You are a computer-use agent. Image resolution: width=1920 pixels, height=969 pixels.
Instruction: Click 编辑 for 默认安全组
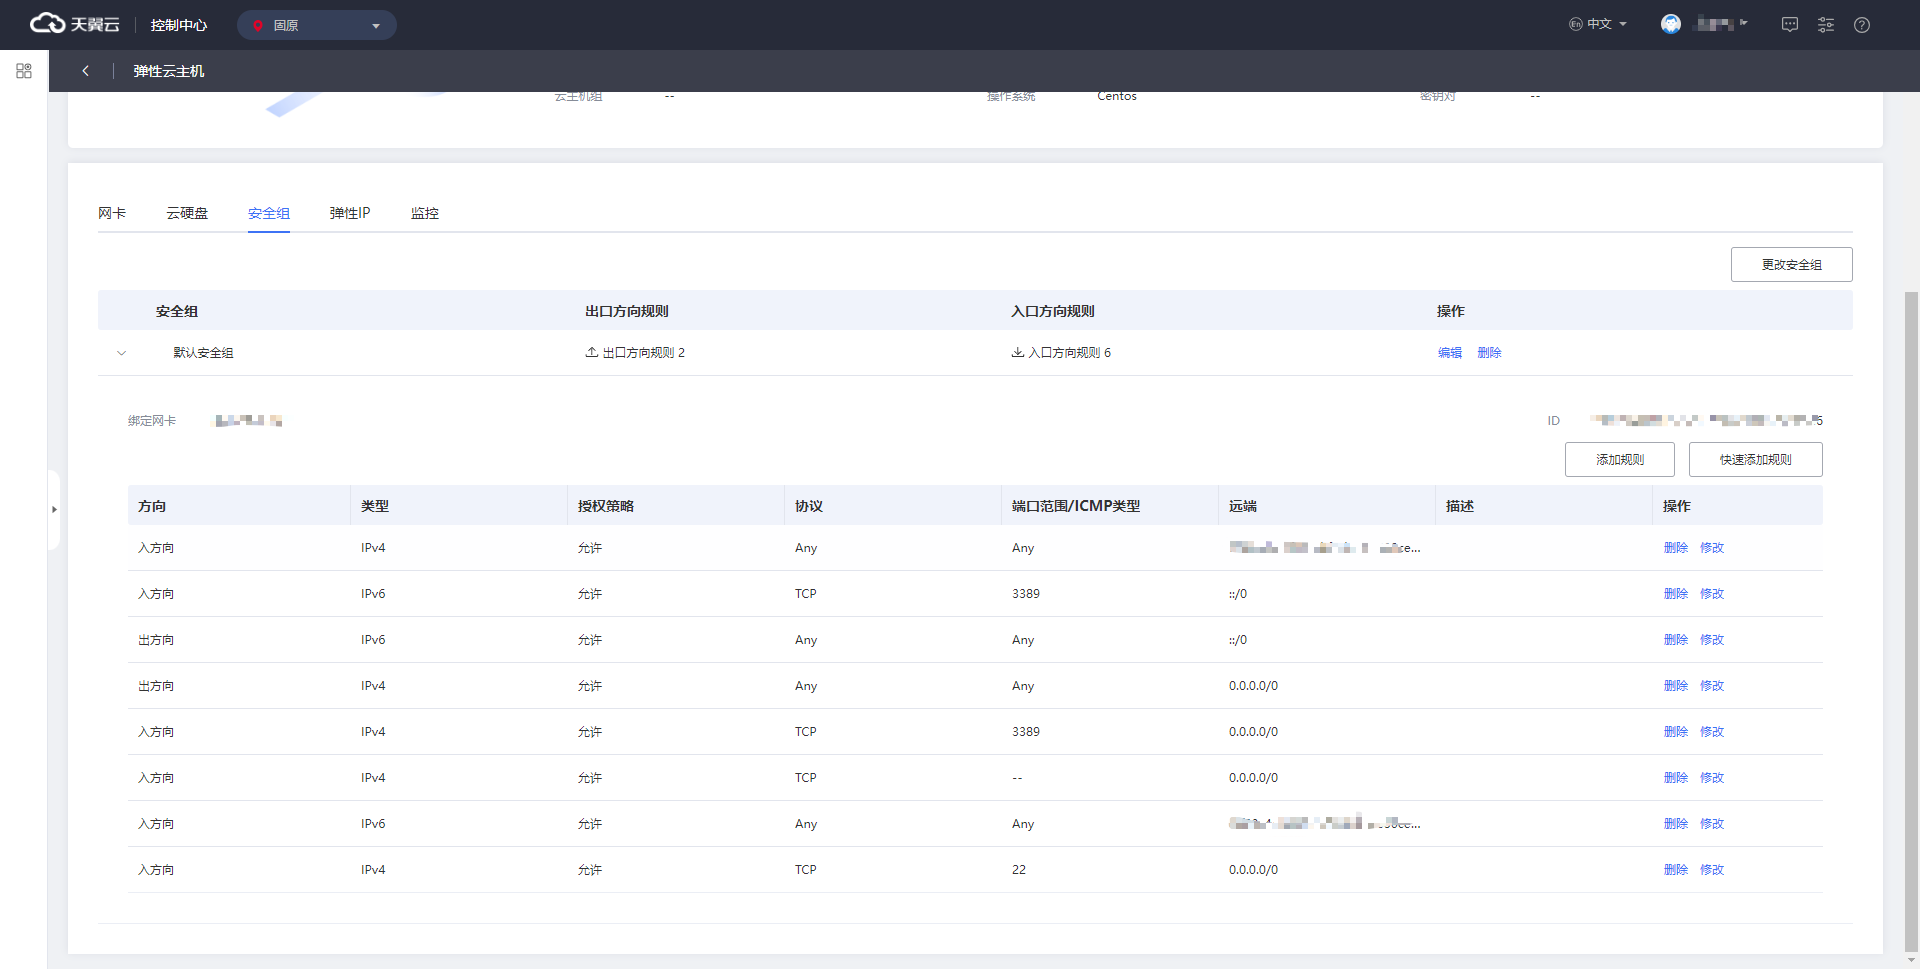[1449, 353]
